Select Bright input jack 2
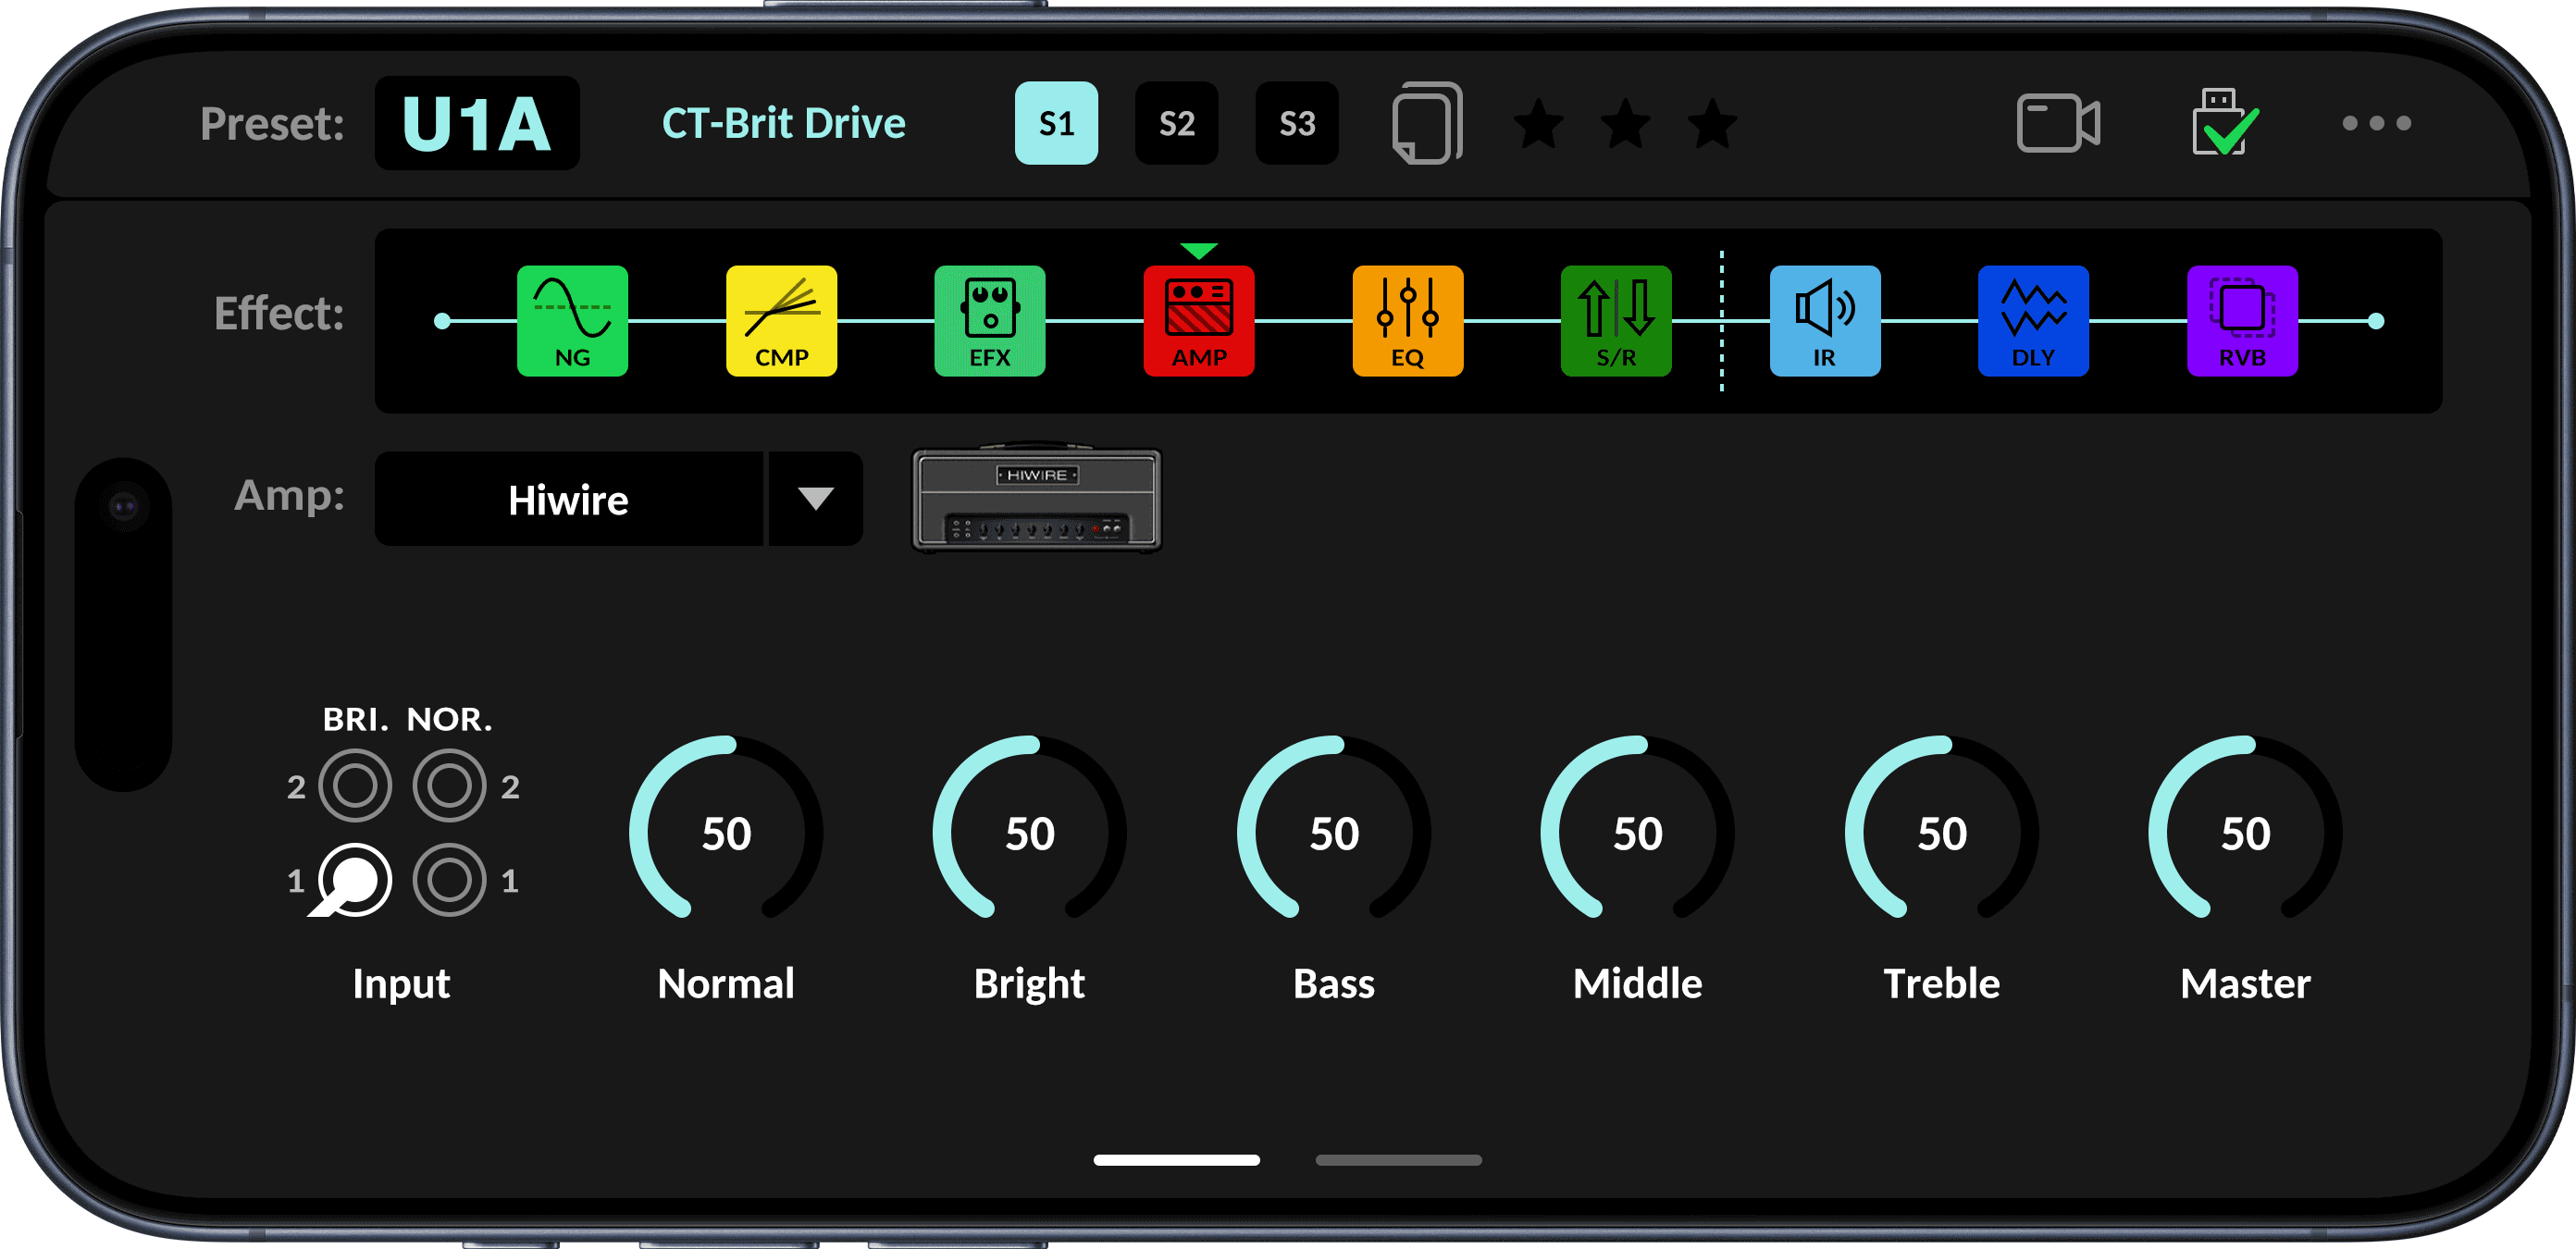Viewport: 2576px width, 1249px height. pyautogui.click(x=355, y=786)
